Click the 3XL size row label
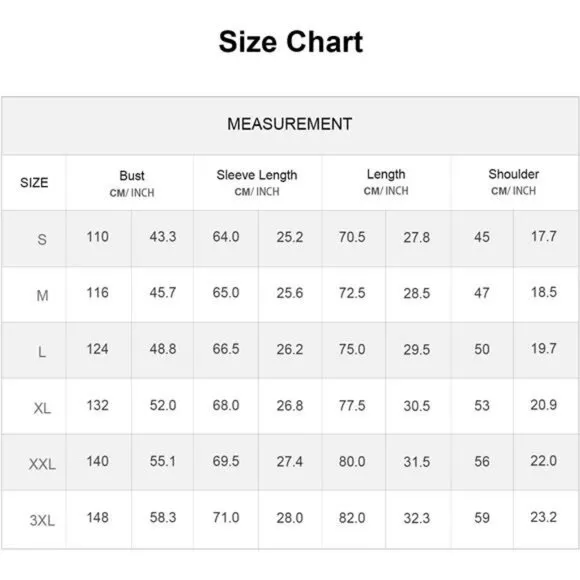The width and height of the screenshot is (580, 580). [42, 520]
